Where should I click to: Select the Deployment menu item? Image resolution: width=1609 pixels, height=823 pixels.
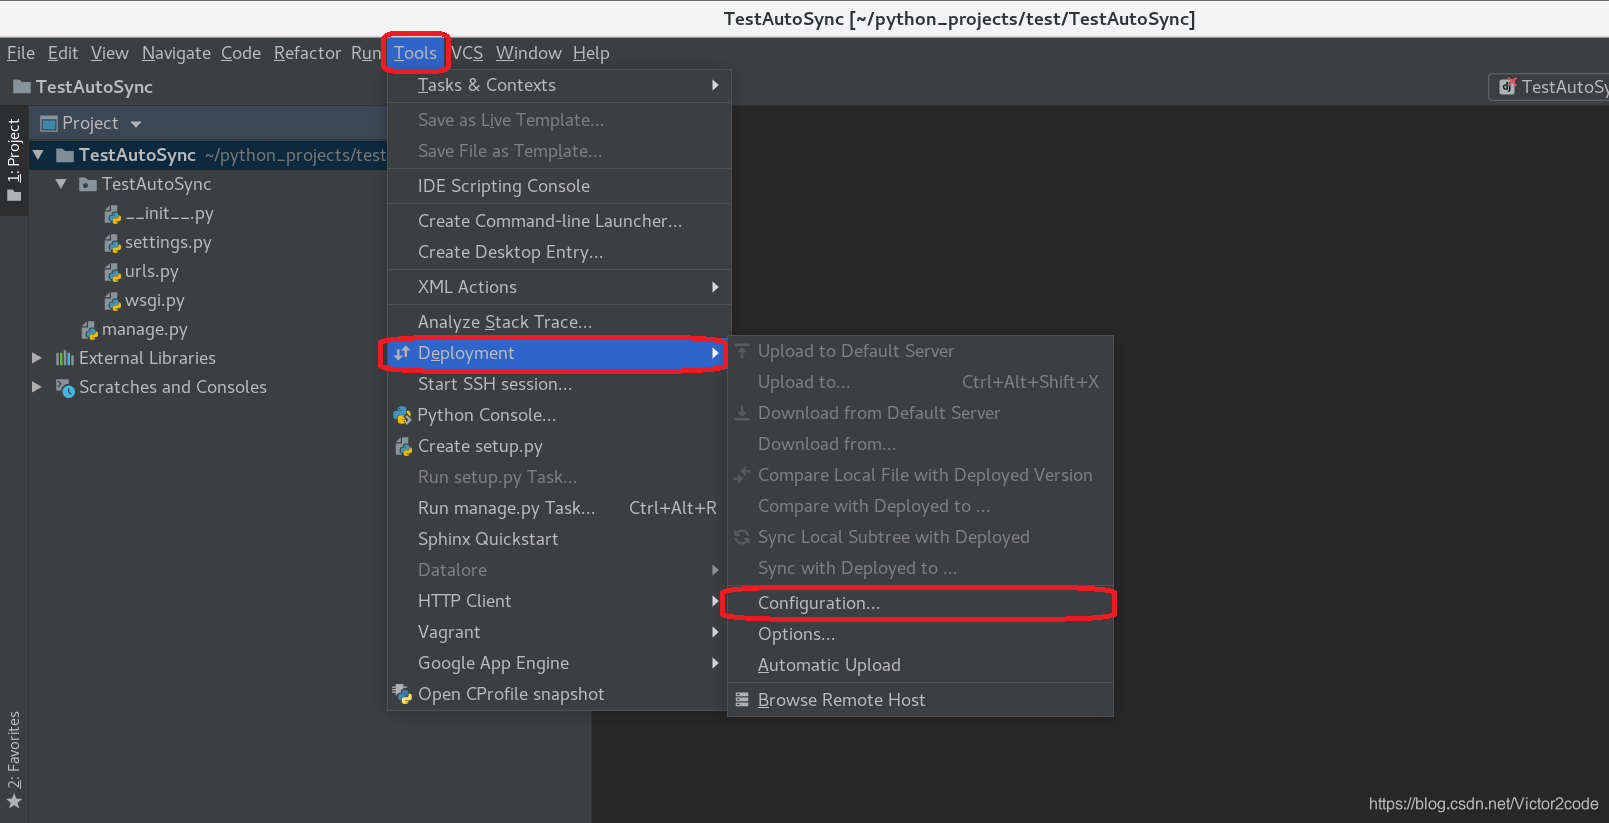[x=559, y=353]
